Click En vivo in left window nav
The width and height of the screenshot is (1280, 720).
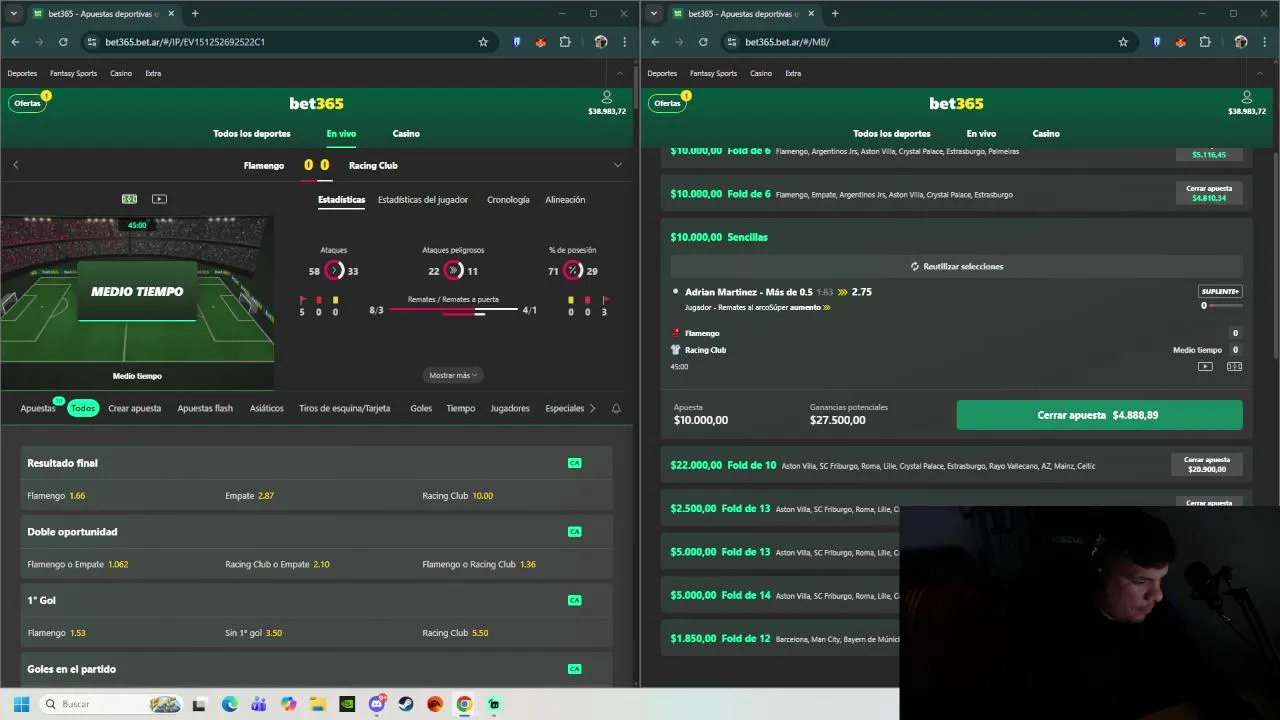coord(341,133)
